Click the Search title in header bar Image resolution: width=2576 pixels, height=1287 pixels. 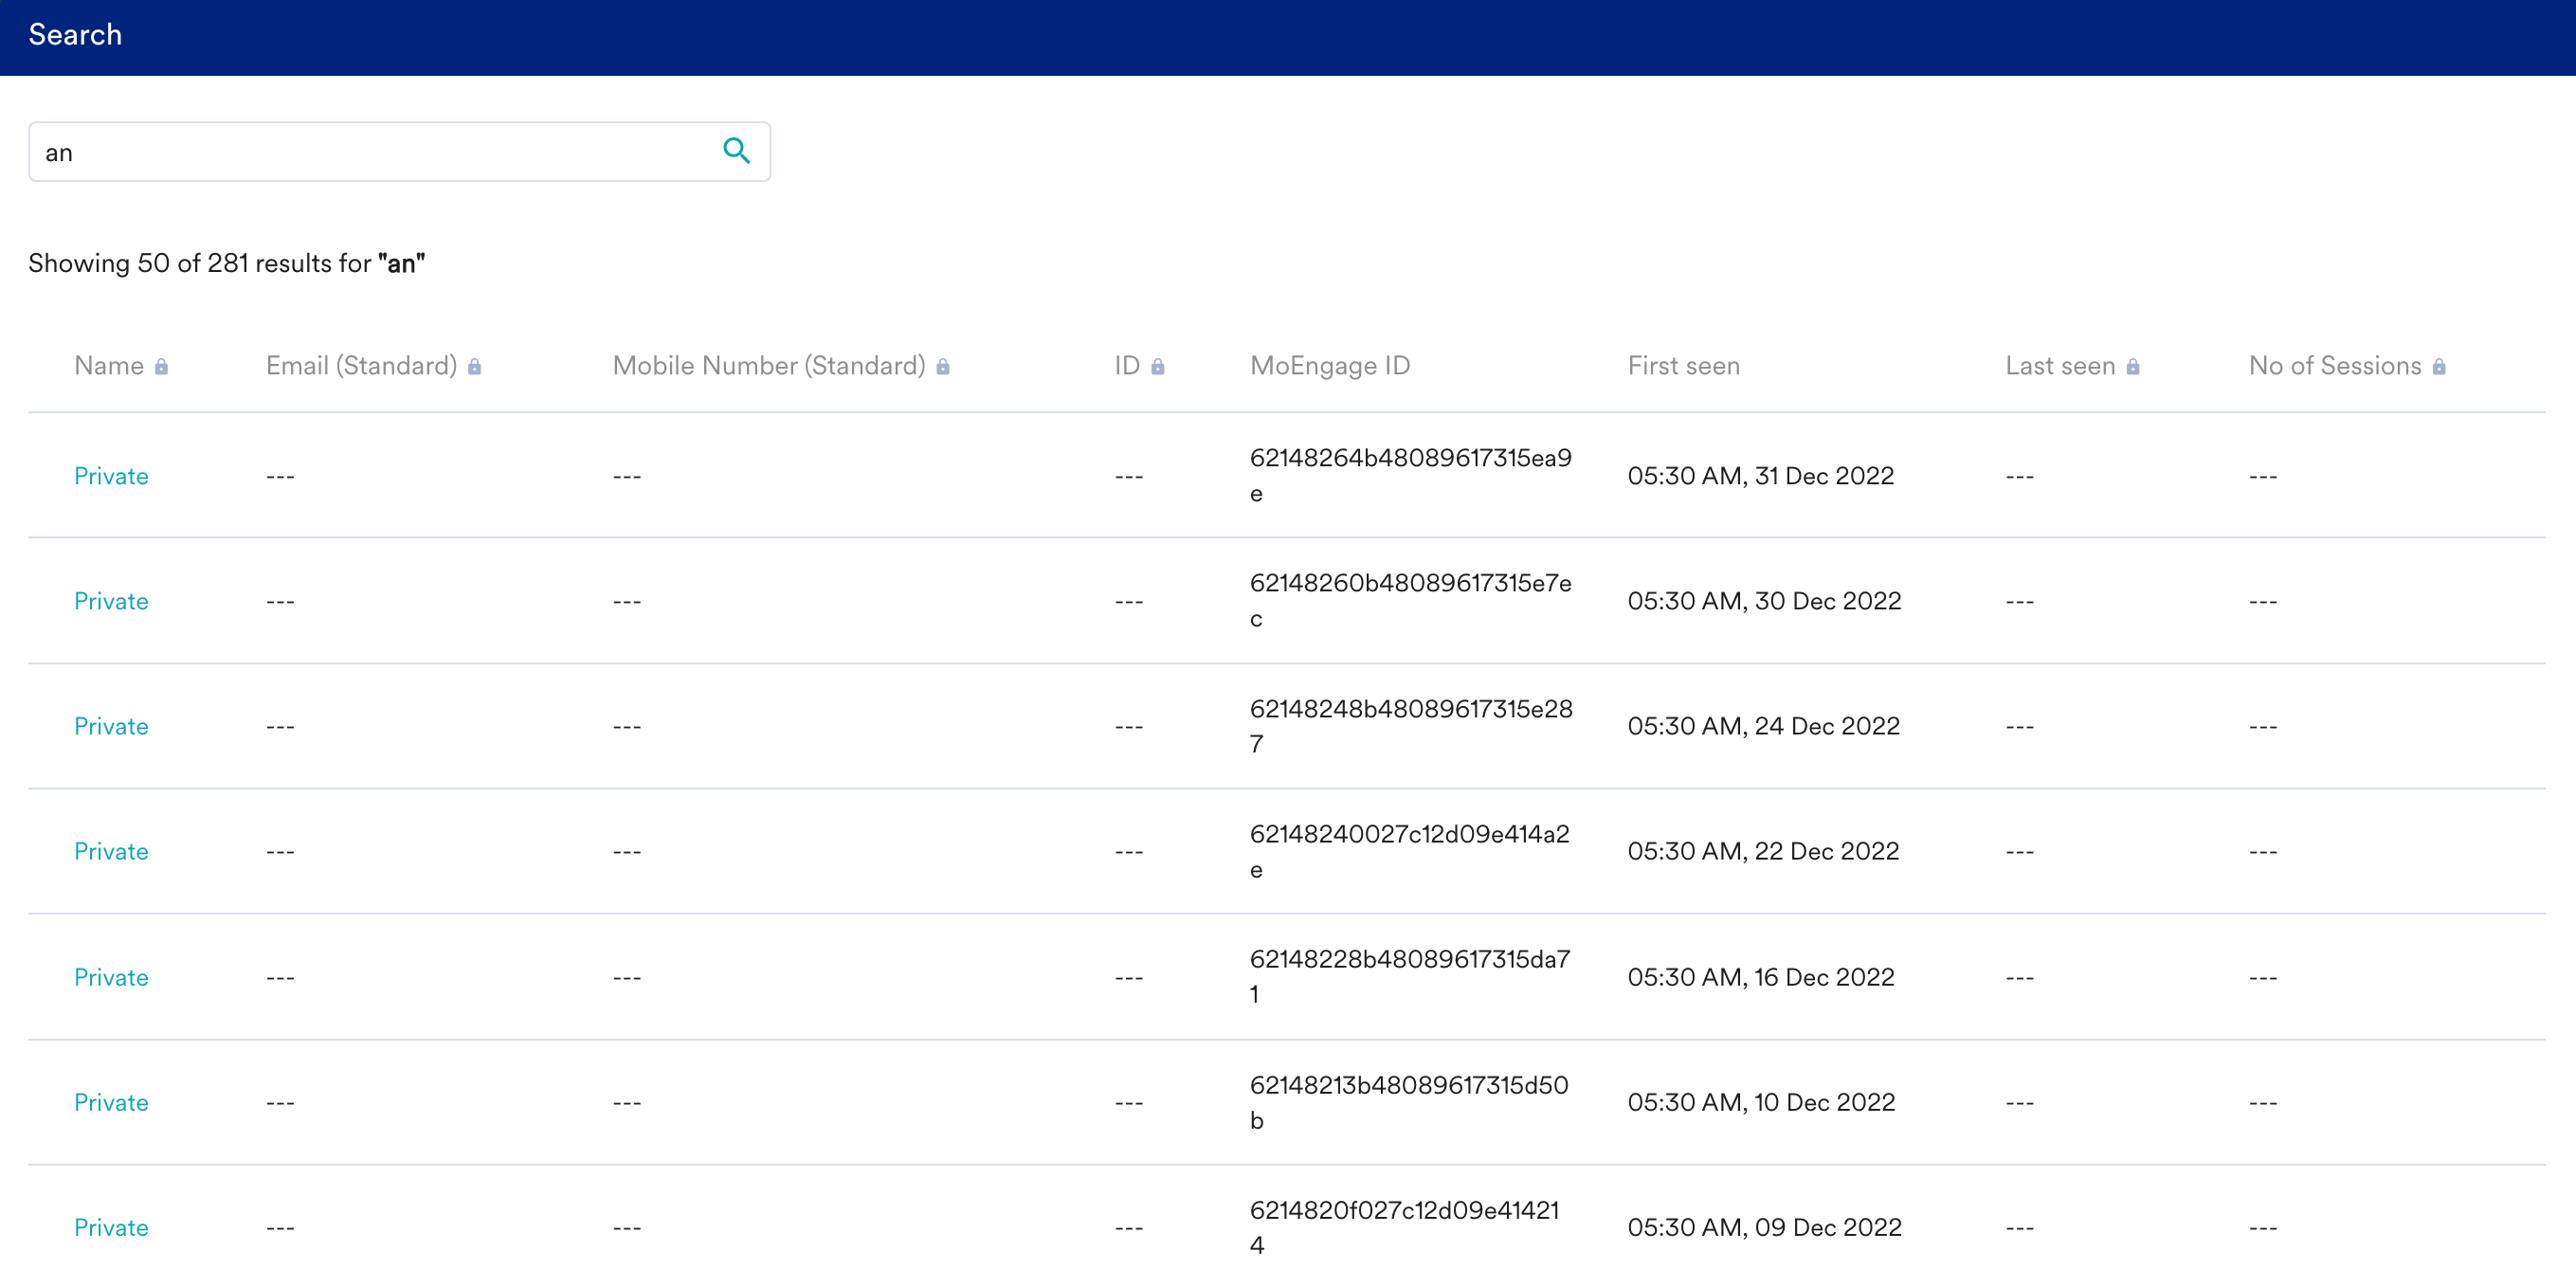75,35
